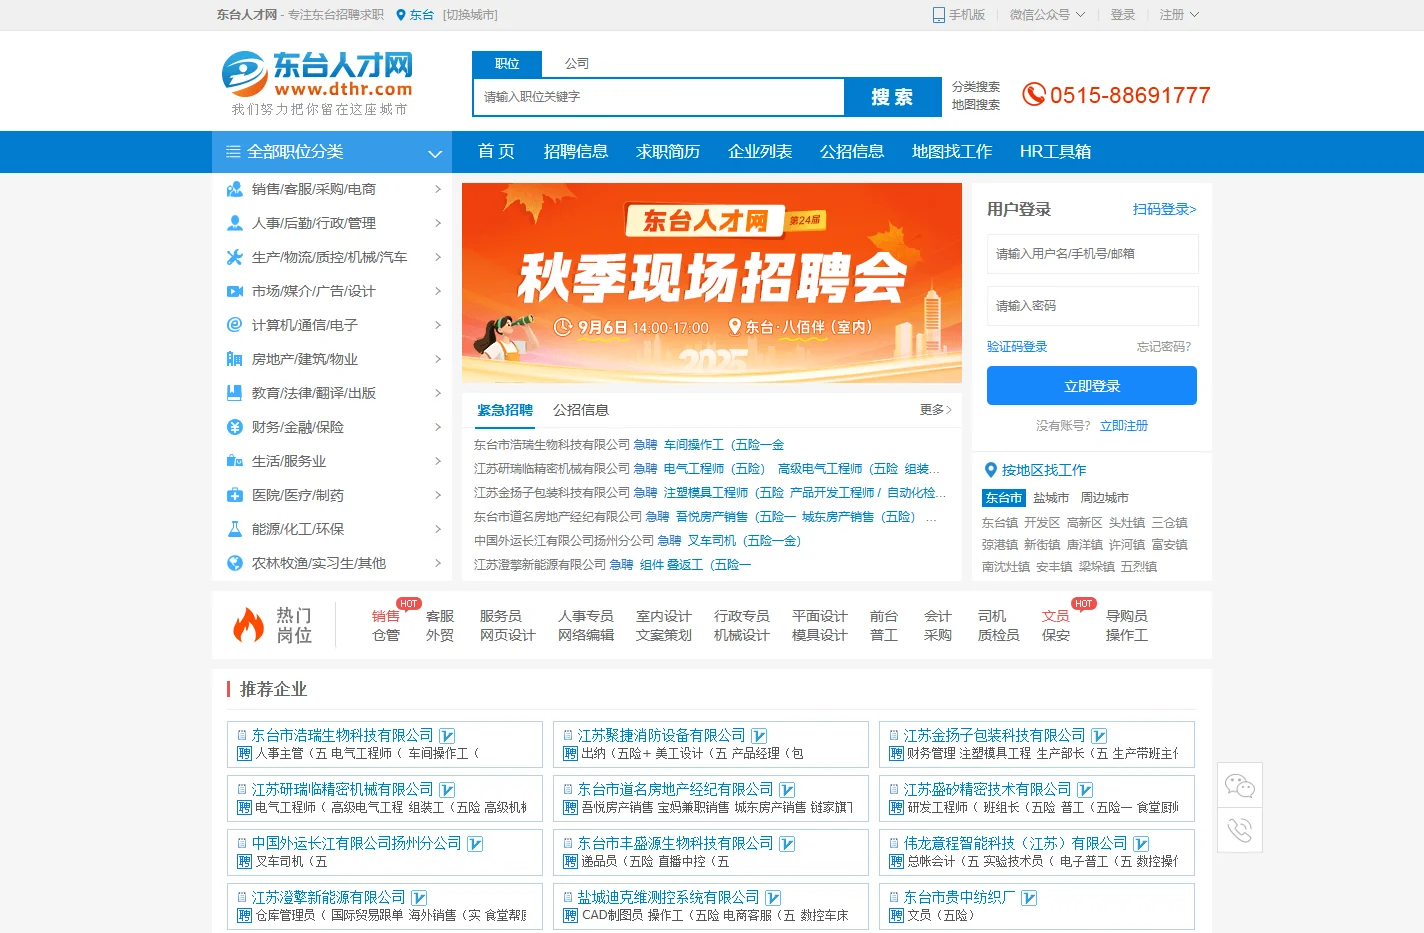
Task: Click the hot jobs flame icon
Action: point(248,625)
